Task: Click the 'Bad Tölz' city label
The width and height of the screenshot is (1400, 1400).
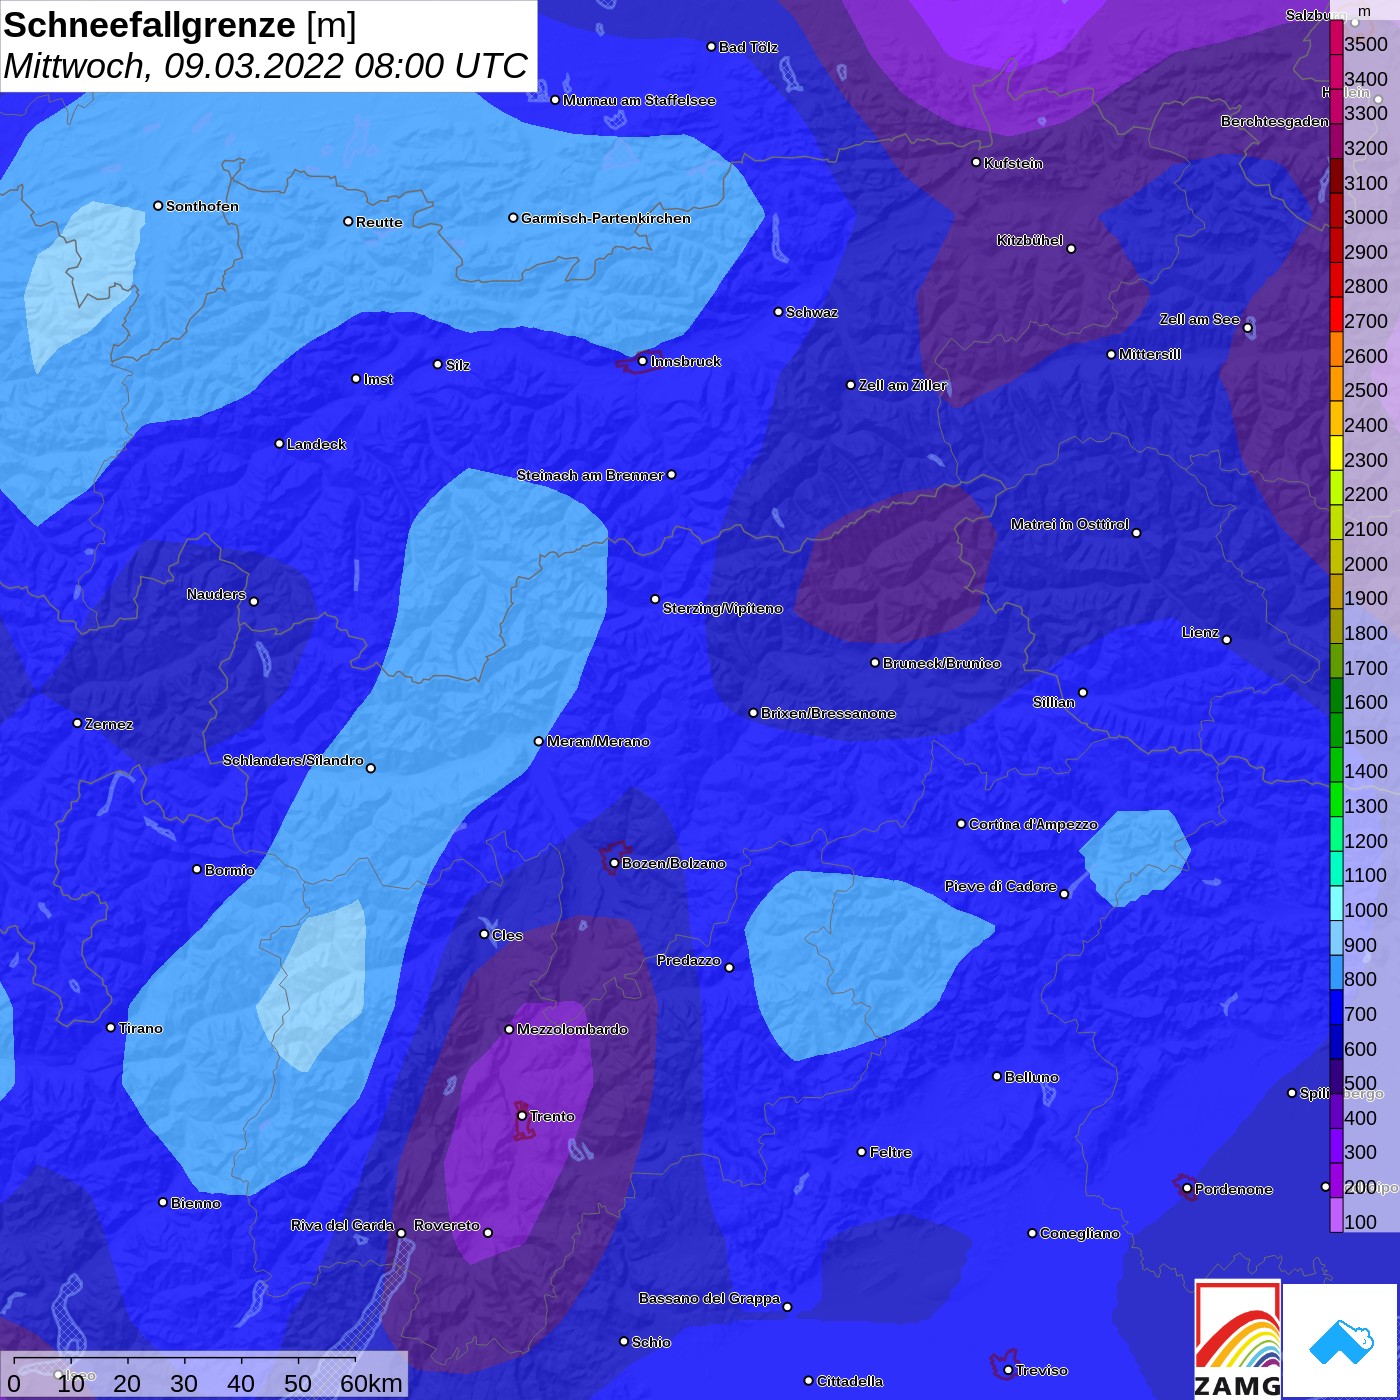Action: tap(748, 47)
